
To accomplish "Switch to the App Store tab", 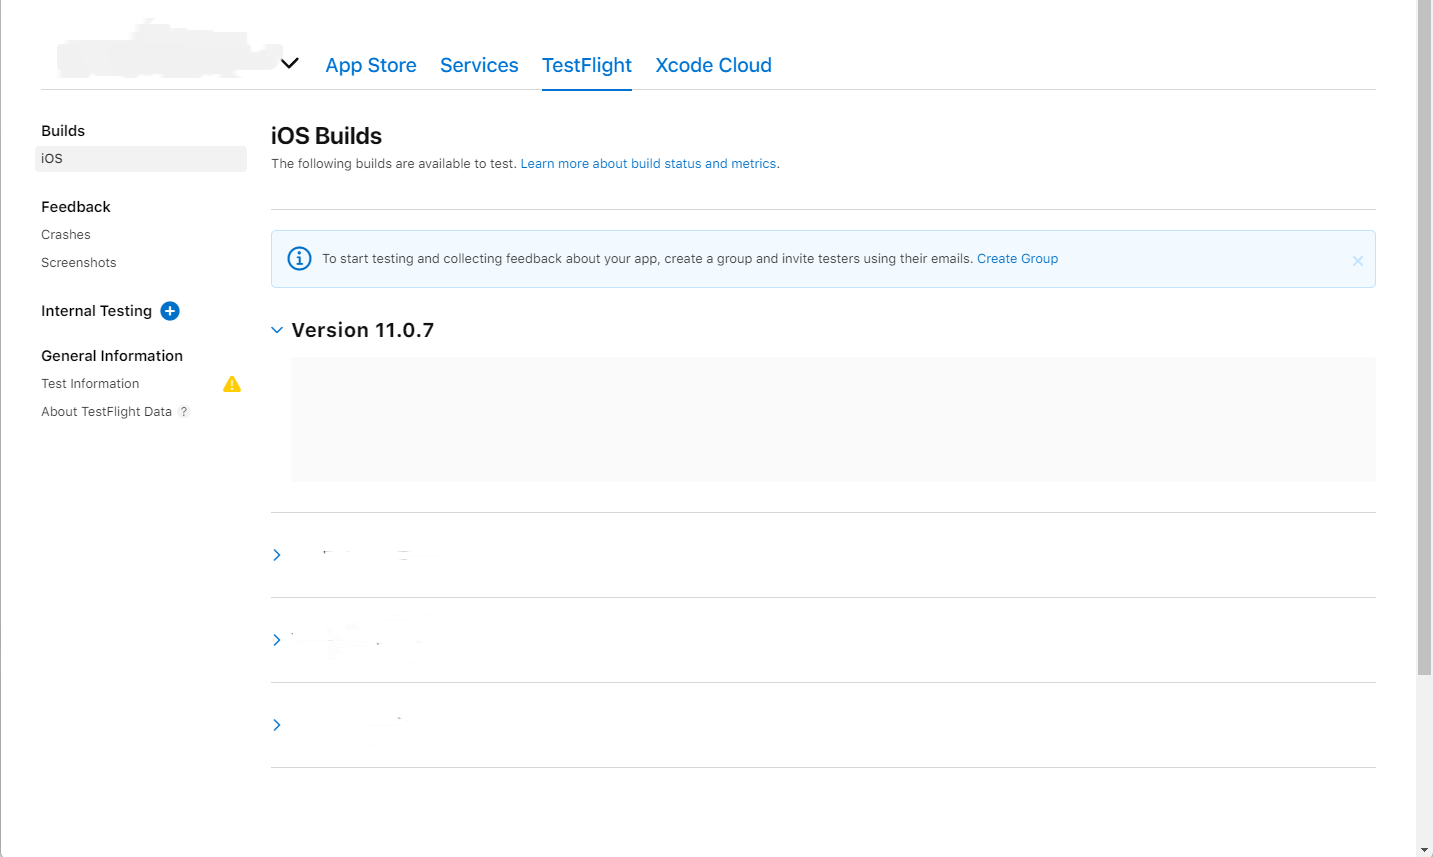I will pos(371,65).
